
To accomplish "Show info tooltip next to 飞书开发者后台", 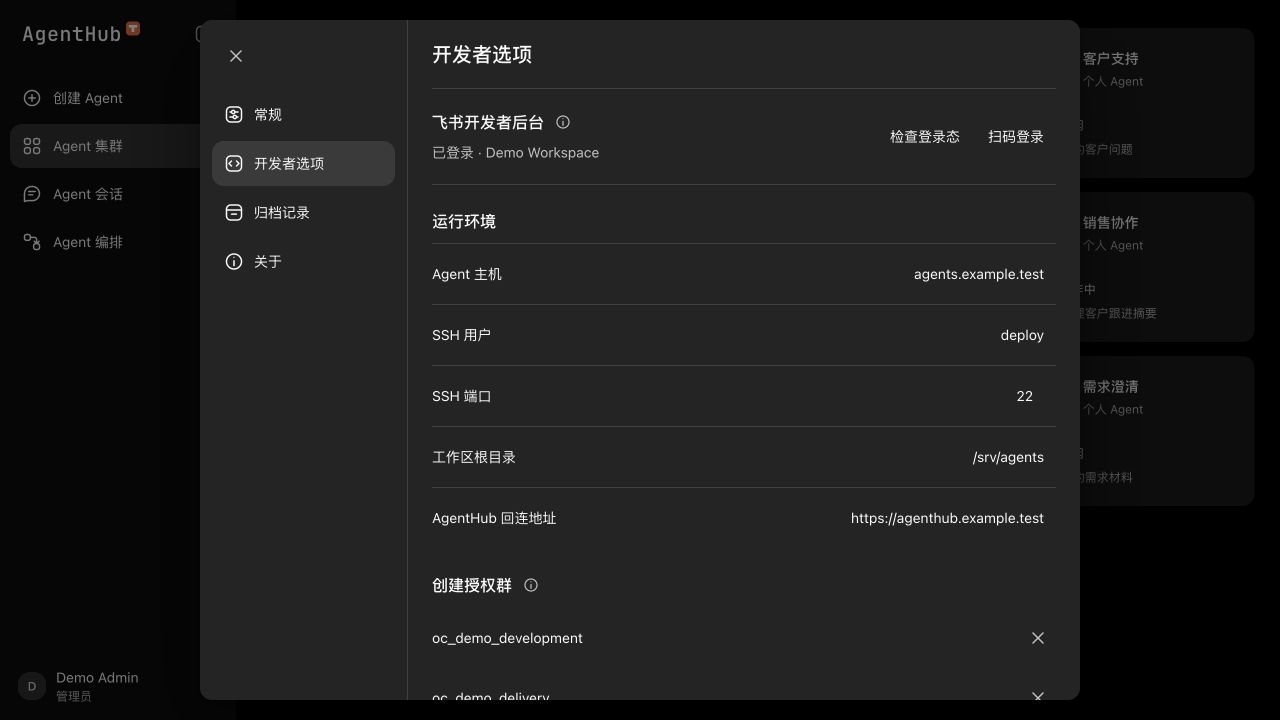I will (563, 122).
